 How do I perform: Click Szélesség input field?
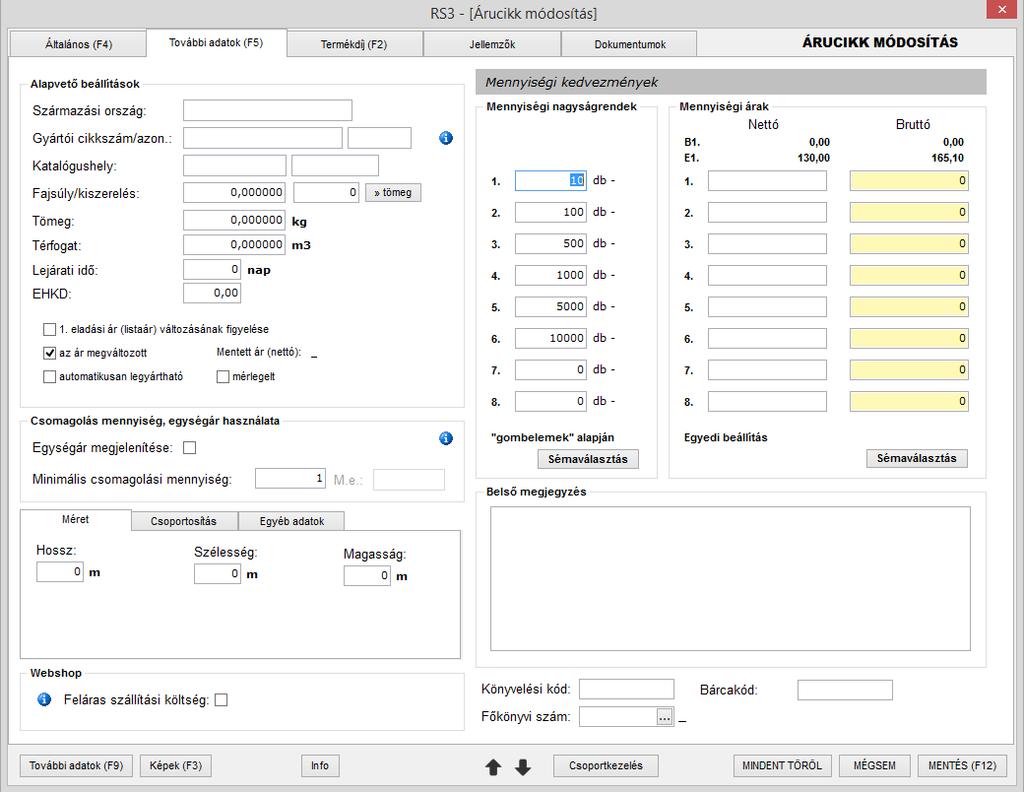tap(217, 574)
